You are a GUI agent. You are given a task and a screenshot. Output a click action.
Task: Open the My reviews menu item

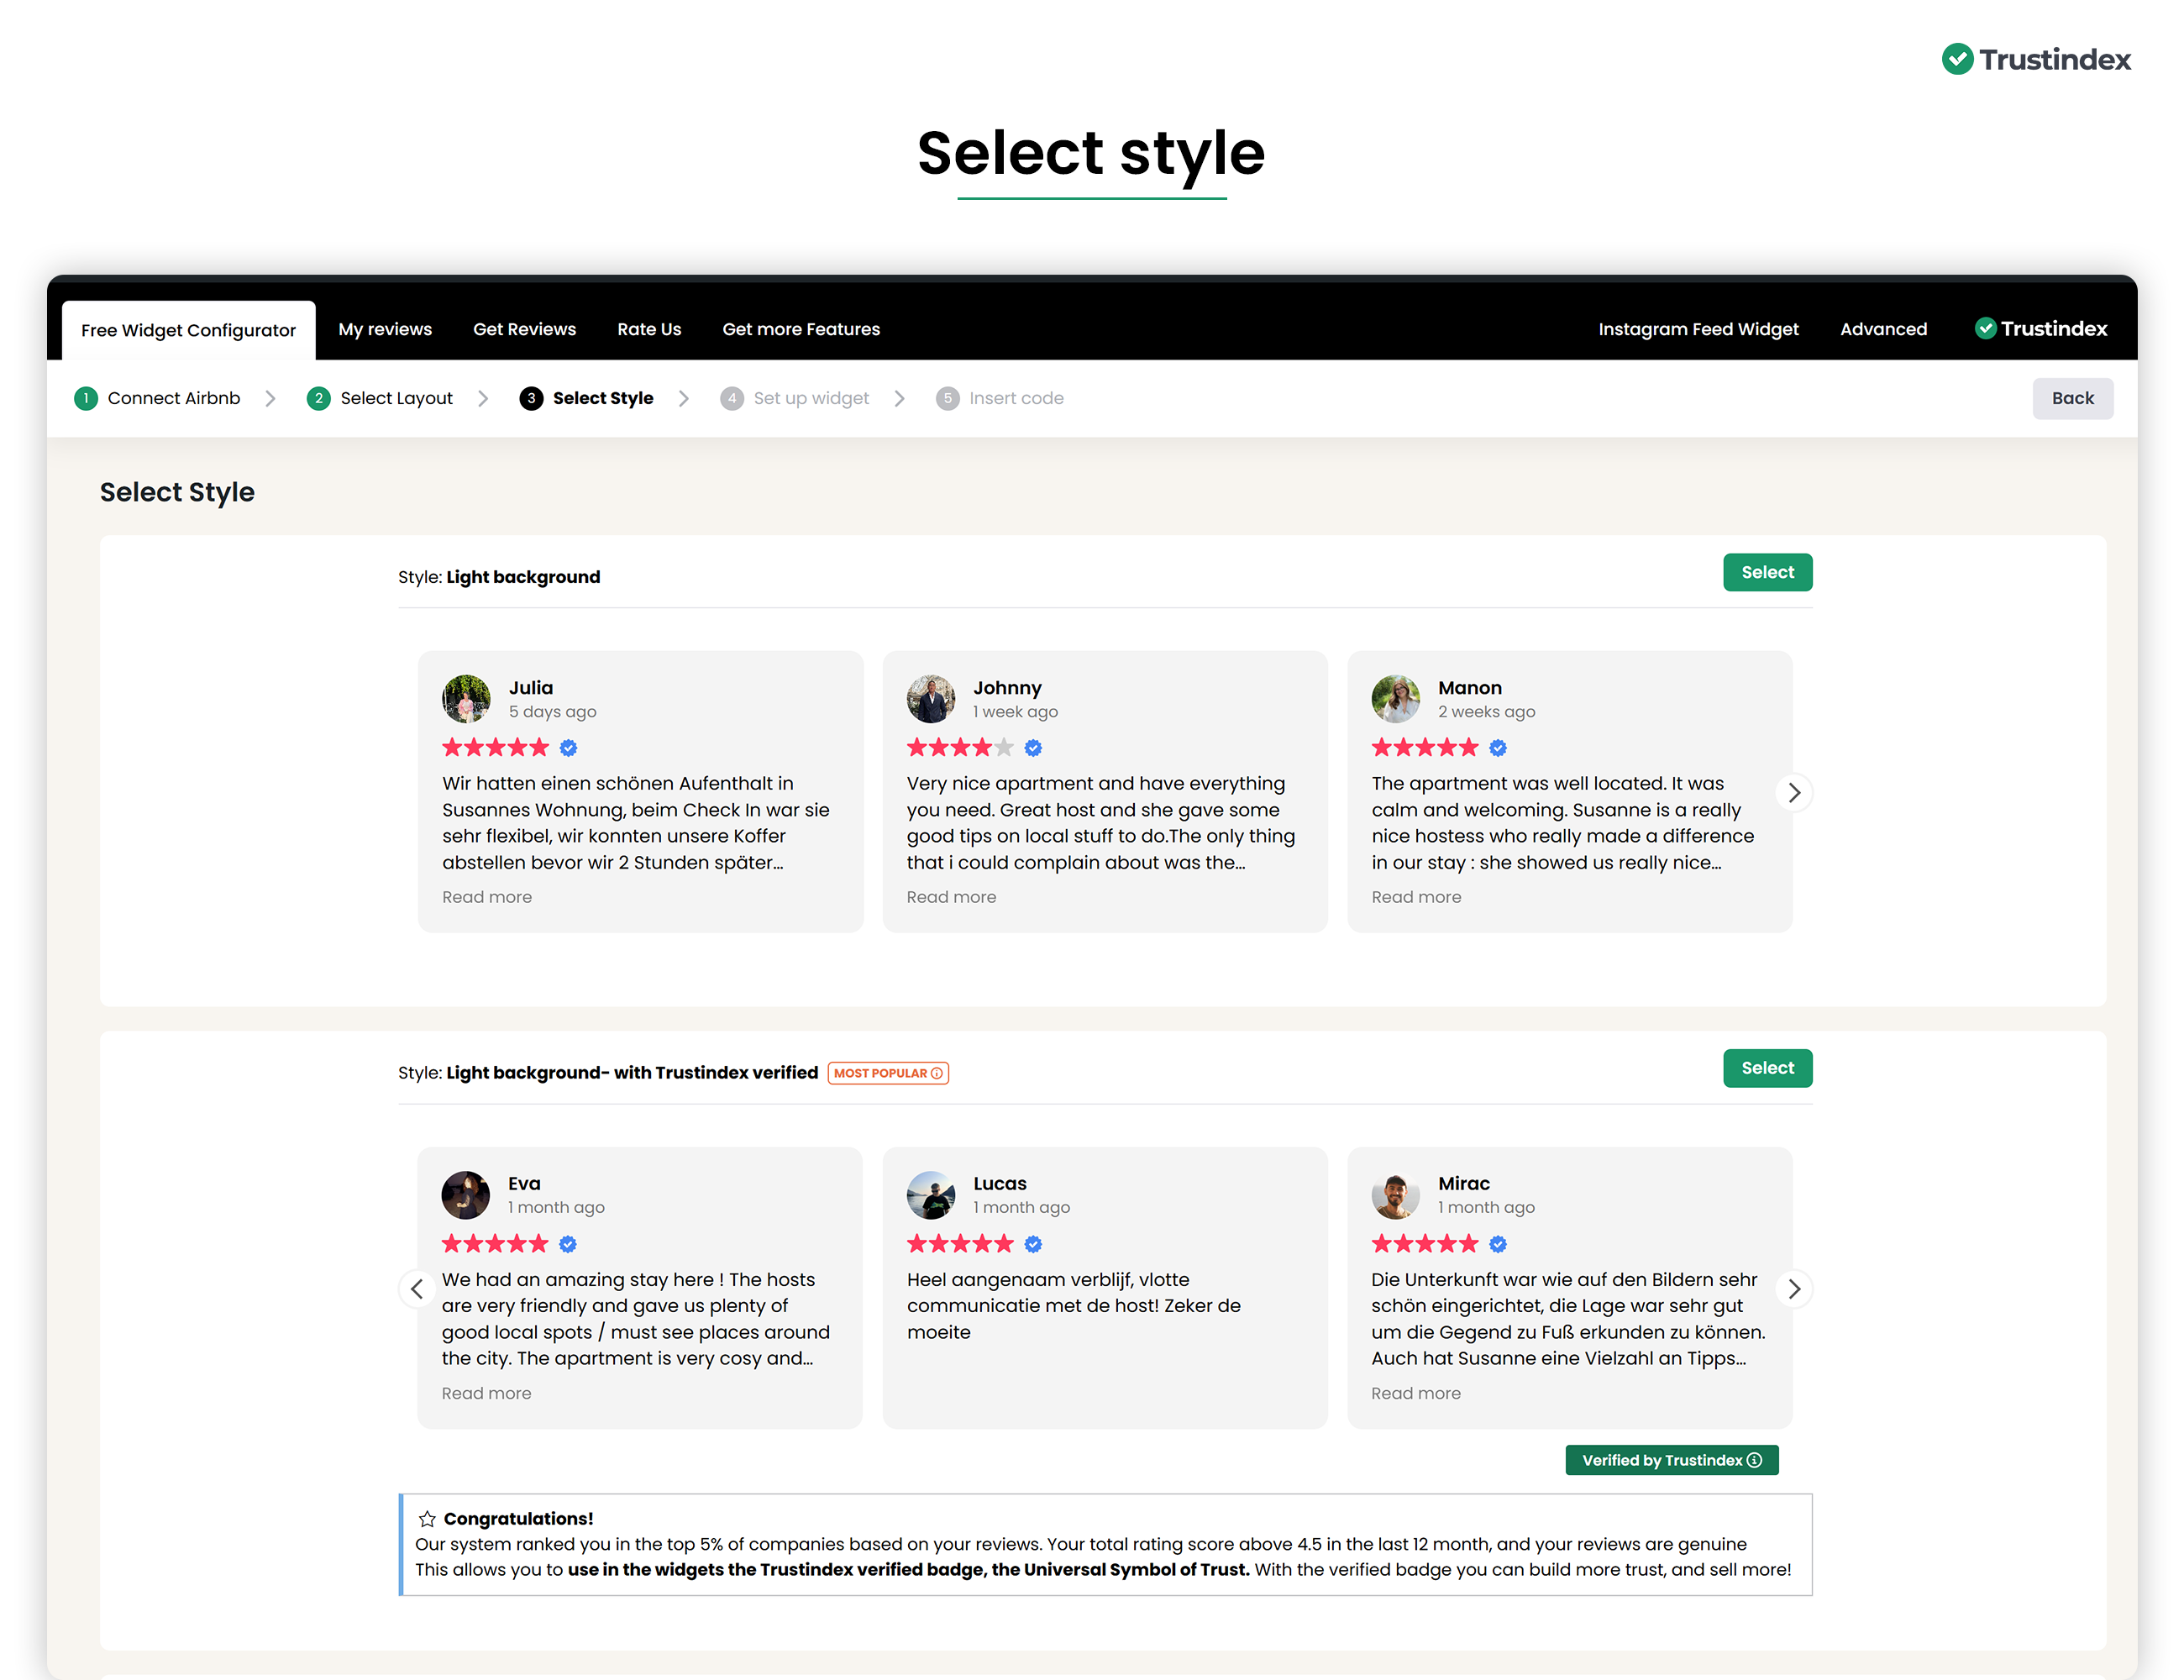384,328
